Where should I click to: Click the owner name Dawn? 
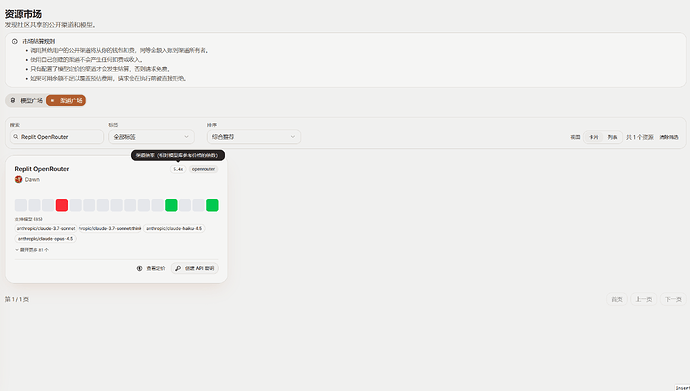[32, 179]
